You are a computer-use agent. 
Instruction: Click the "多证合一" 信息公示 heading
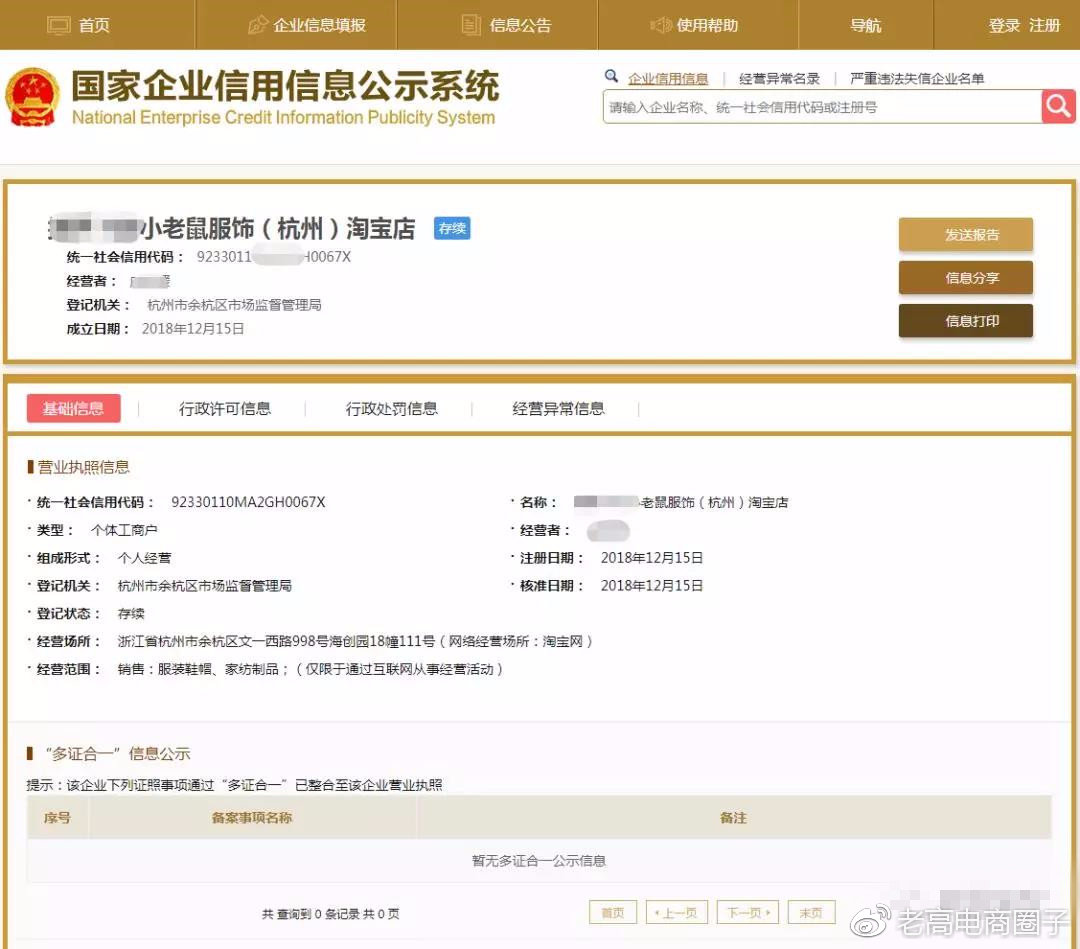click(118, 753)
